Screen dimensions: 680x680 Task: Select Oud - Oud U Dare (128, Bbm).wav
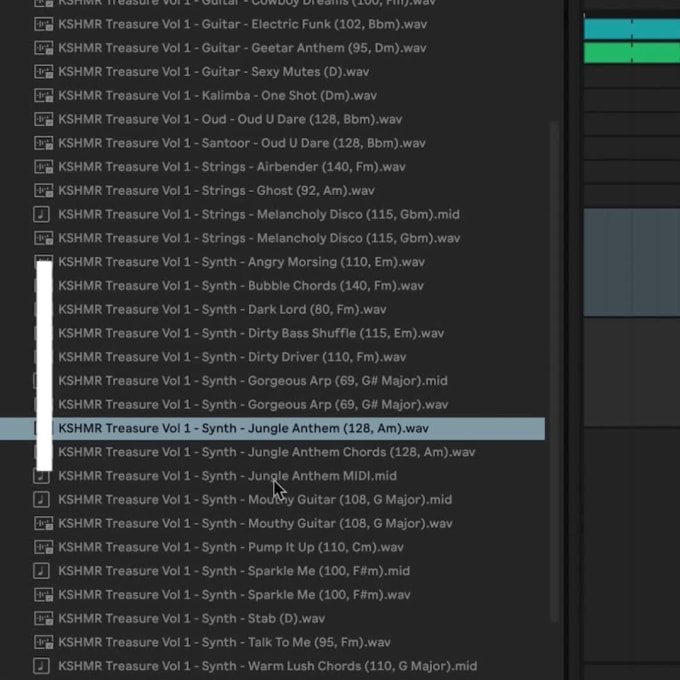click(230, 119)
